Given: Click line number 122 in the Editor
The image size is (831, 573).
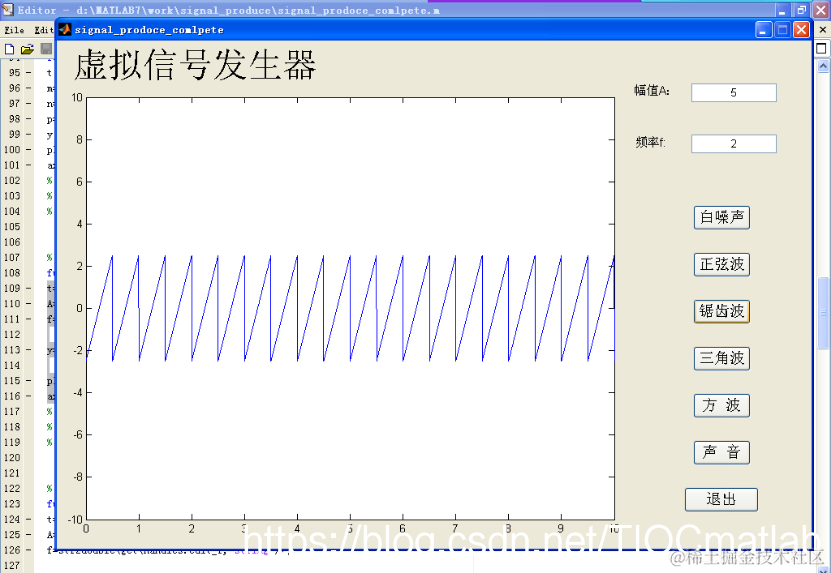Looking at the screenshot, I should point(12,488).
